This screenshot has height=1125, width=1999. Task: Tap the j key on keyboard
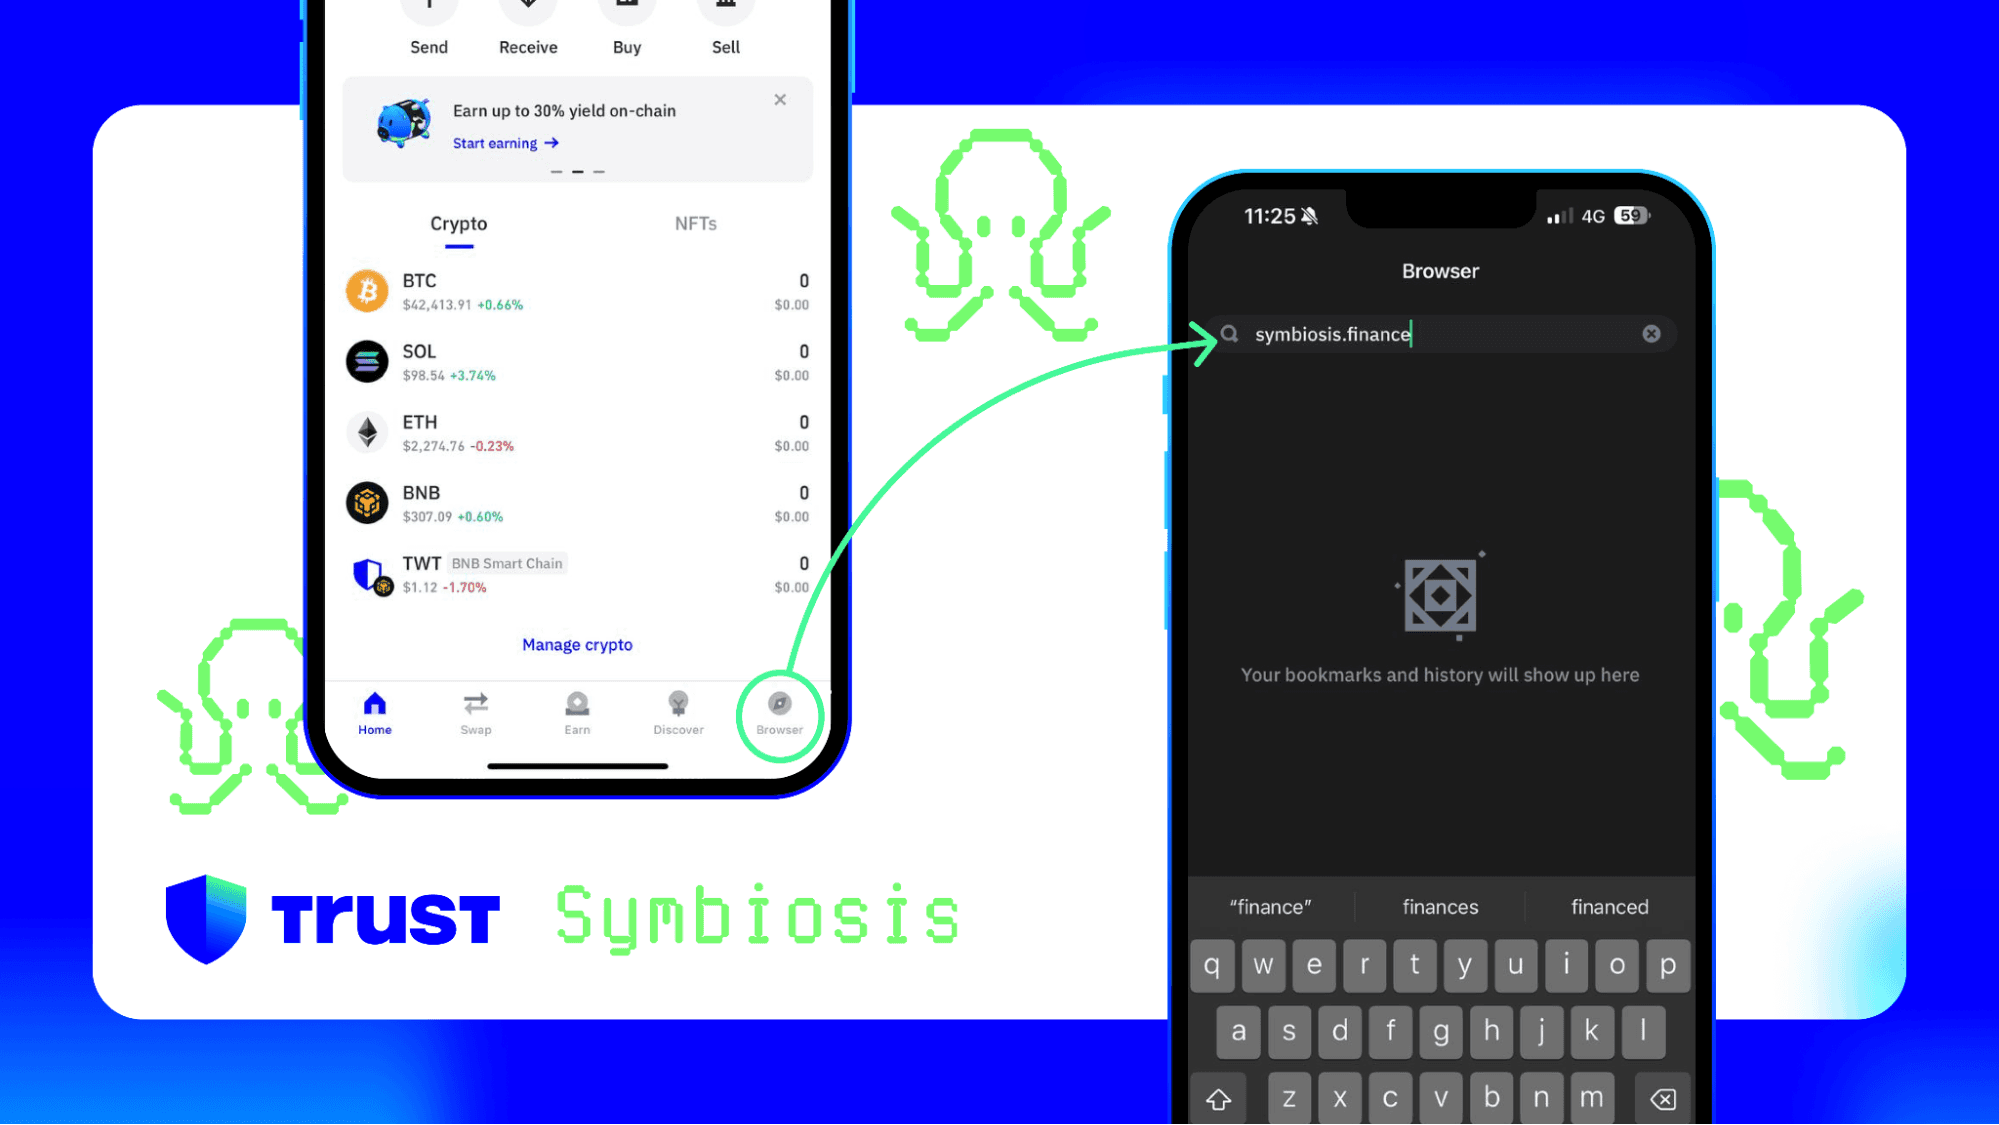point(1542,1032)
